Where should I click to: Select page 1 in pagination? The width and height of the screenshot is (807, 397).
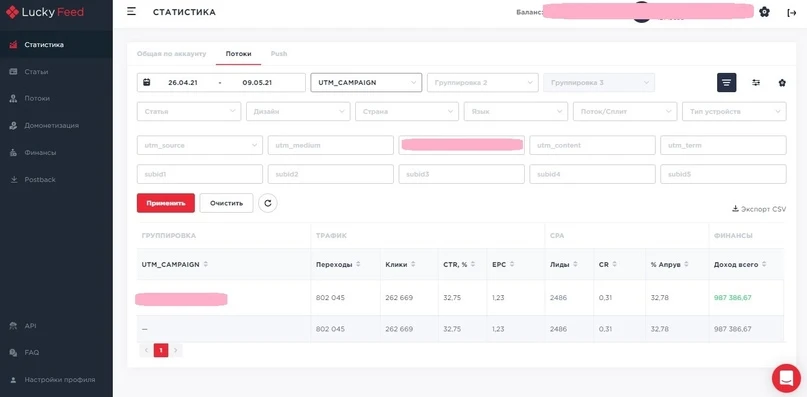[x=161, y=351]
